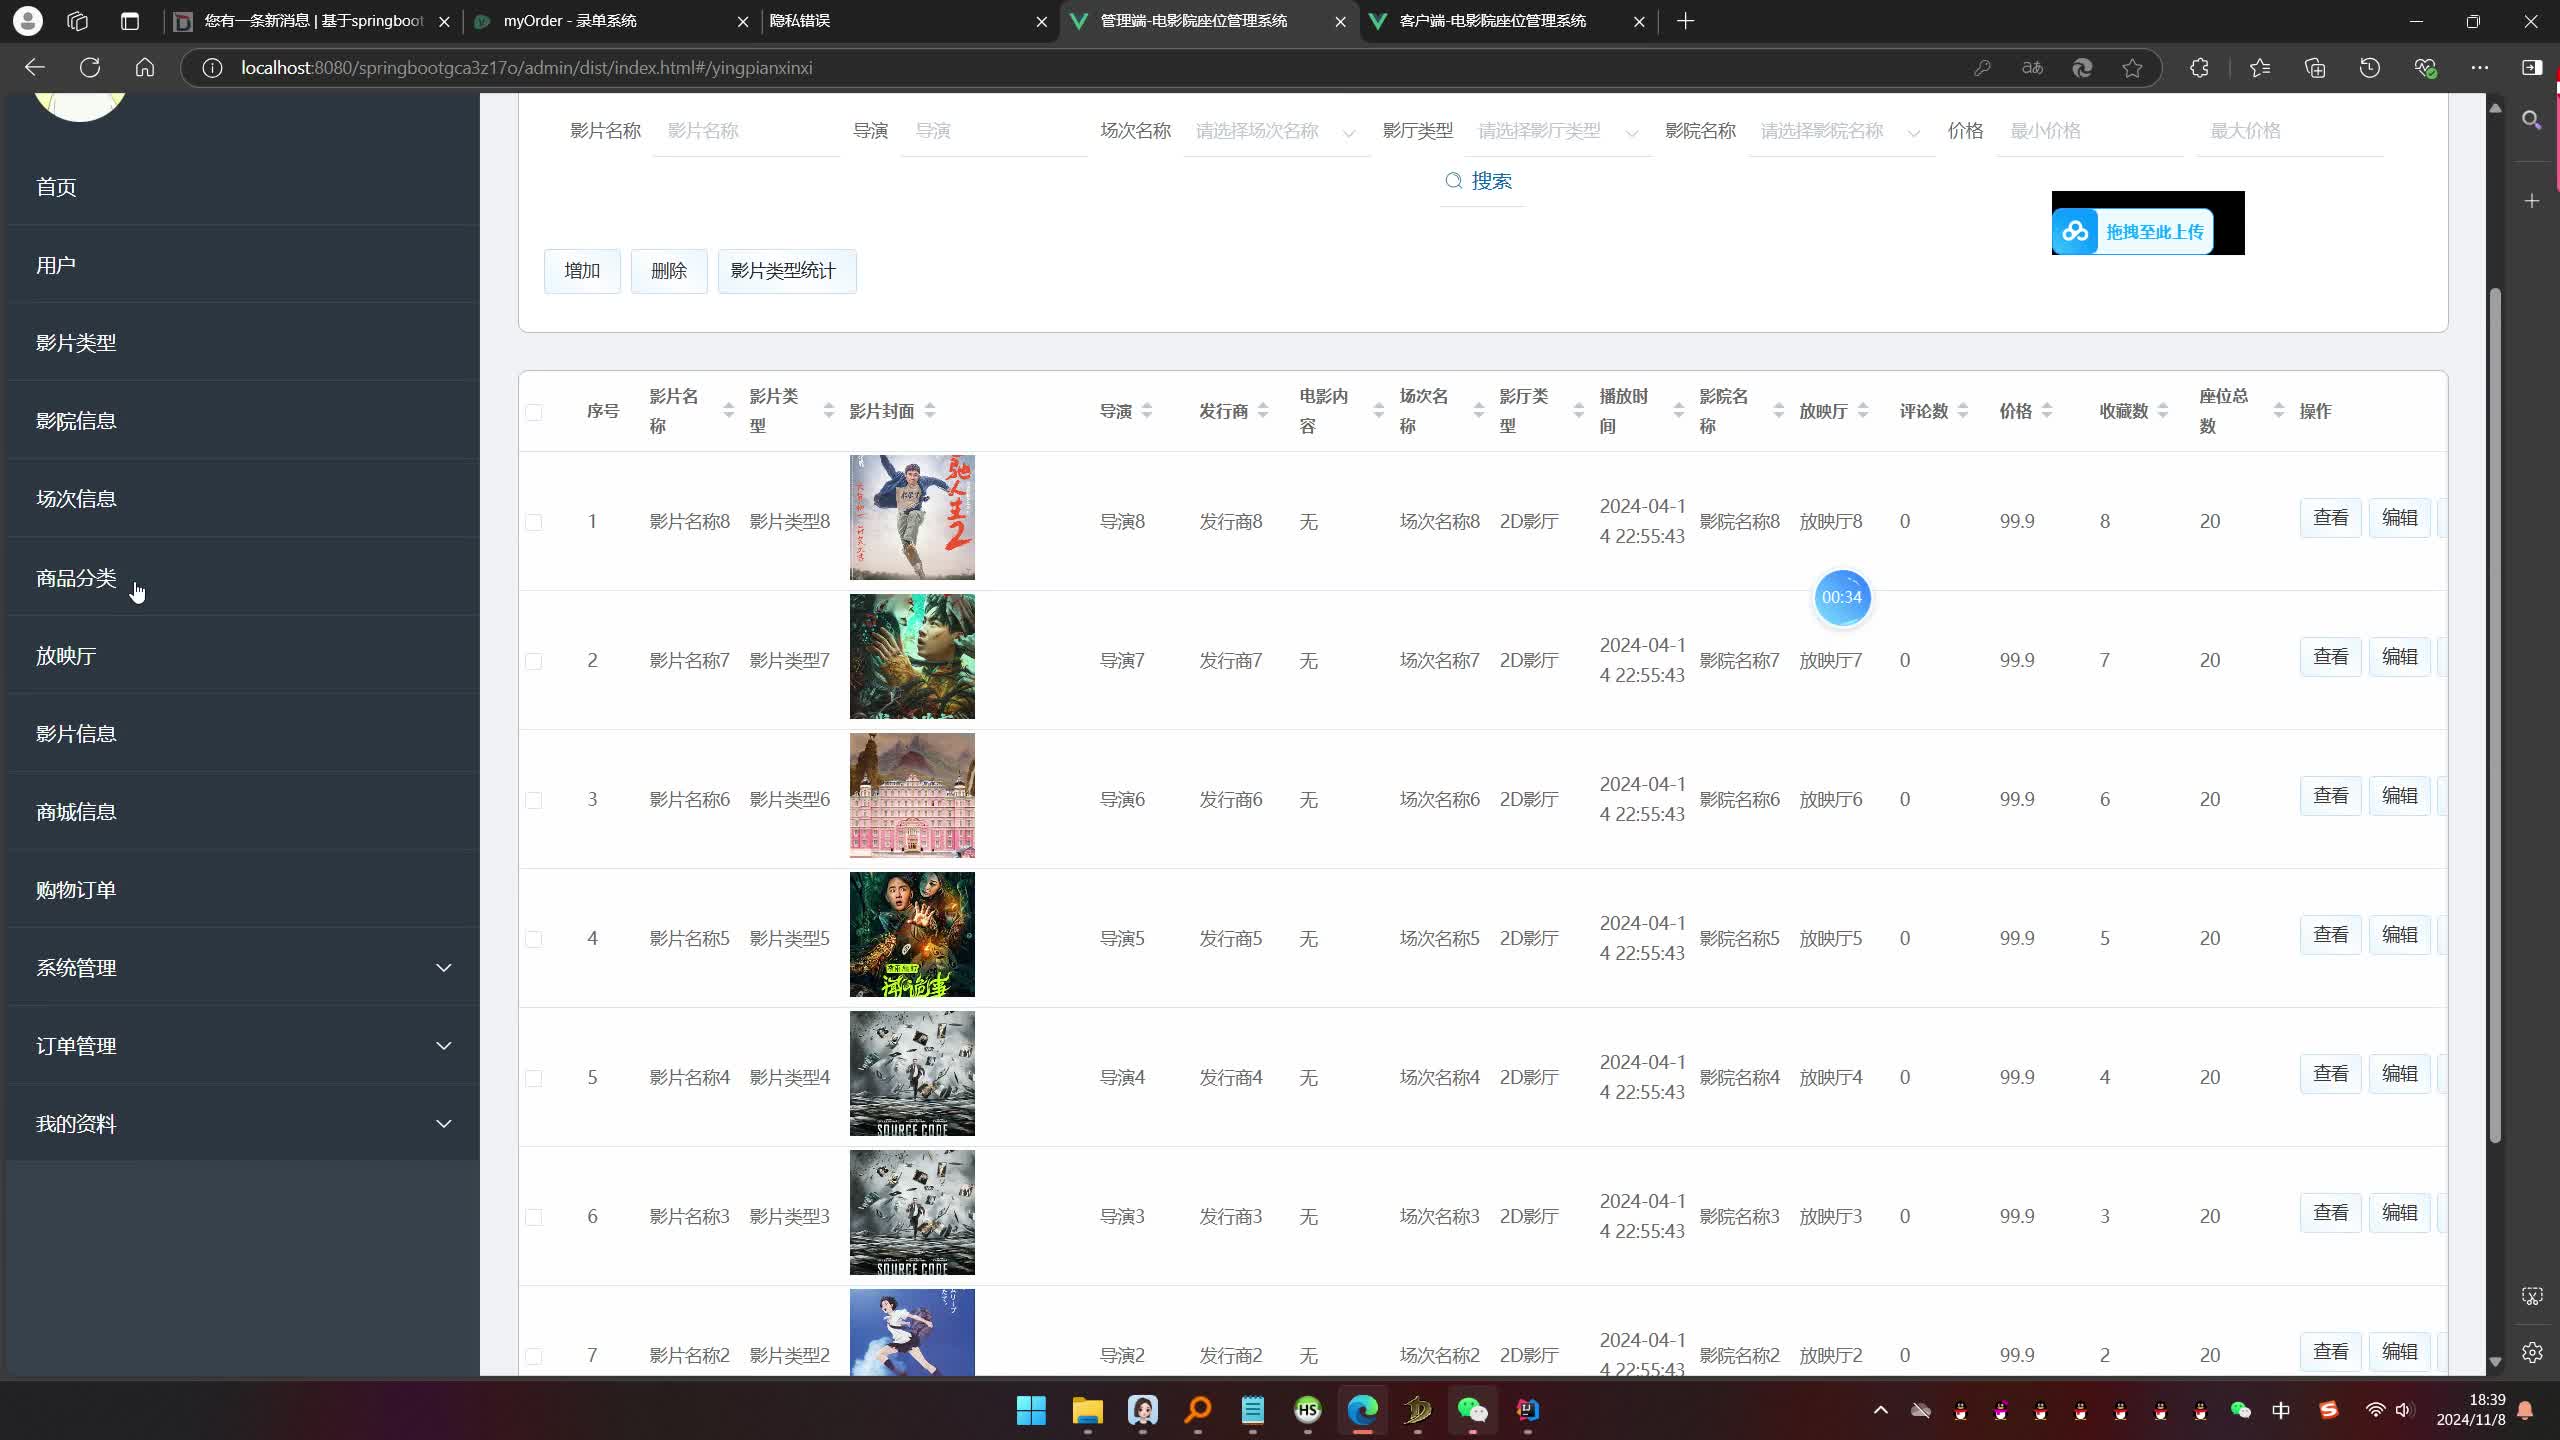
Task: Click the browser home icon
Action: click(145, 67)
